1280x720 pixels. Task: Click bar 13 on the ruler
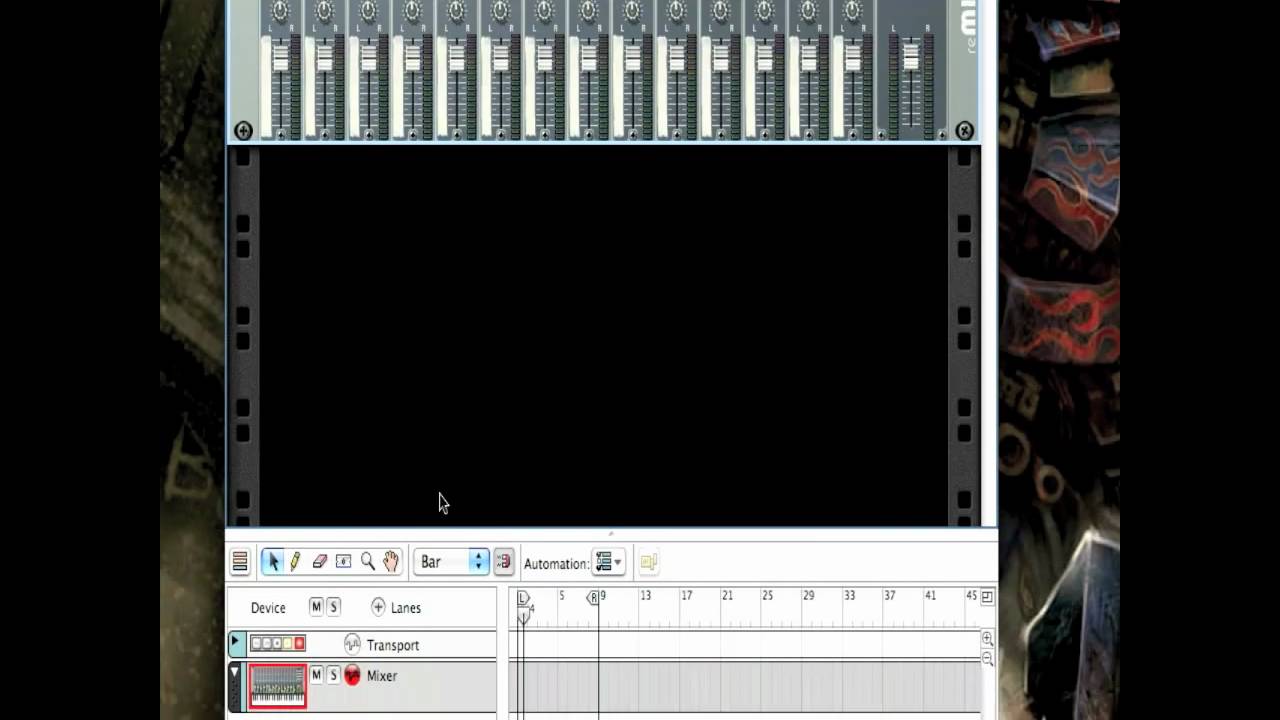tap(646, 596)
